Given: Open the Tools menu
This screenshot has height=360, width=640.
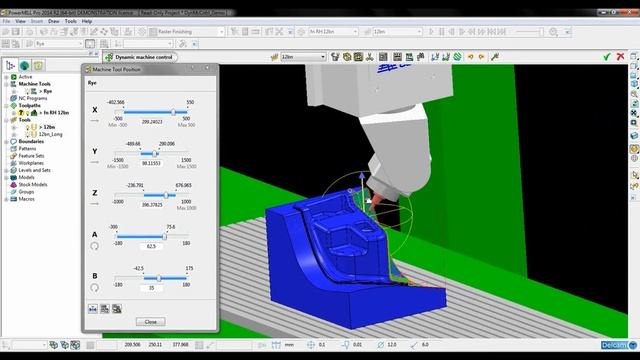Looking at the screenshot, I should (71, 21).
